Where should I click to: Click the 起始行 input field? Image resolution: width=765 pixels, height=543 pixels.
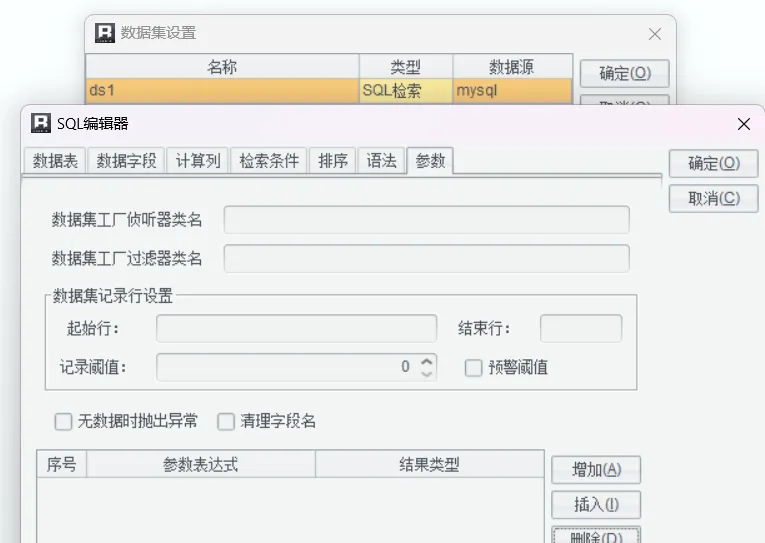296,328
